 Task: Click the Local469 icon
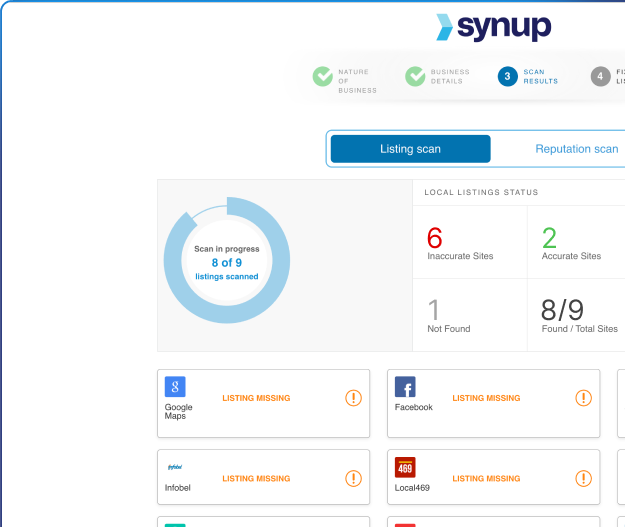(405, 467)
